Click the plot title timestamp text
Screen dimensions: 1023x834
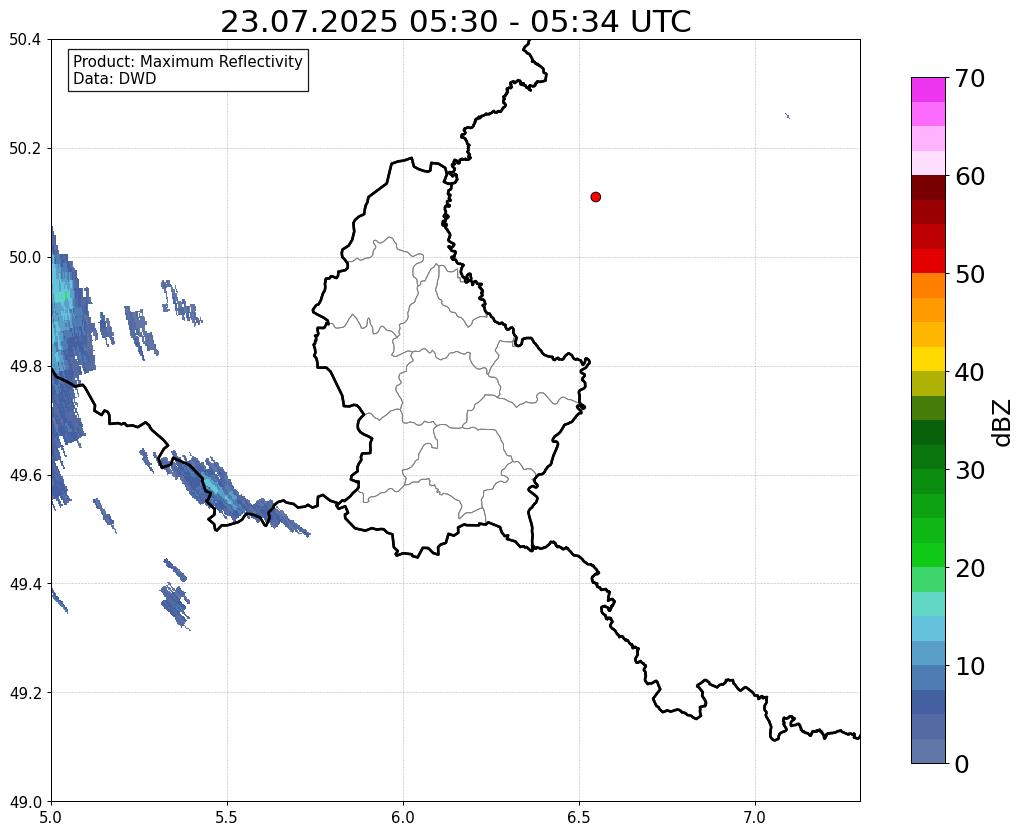455,22
